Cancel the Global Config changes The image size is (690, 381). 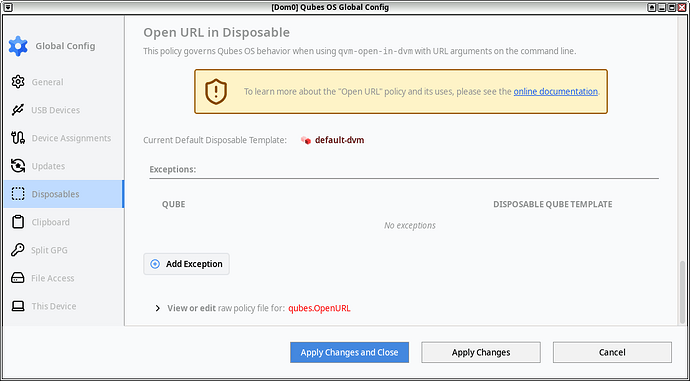(612, 352)
